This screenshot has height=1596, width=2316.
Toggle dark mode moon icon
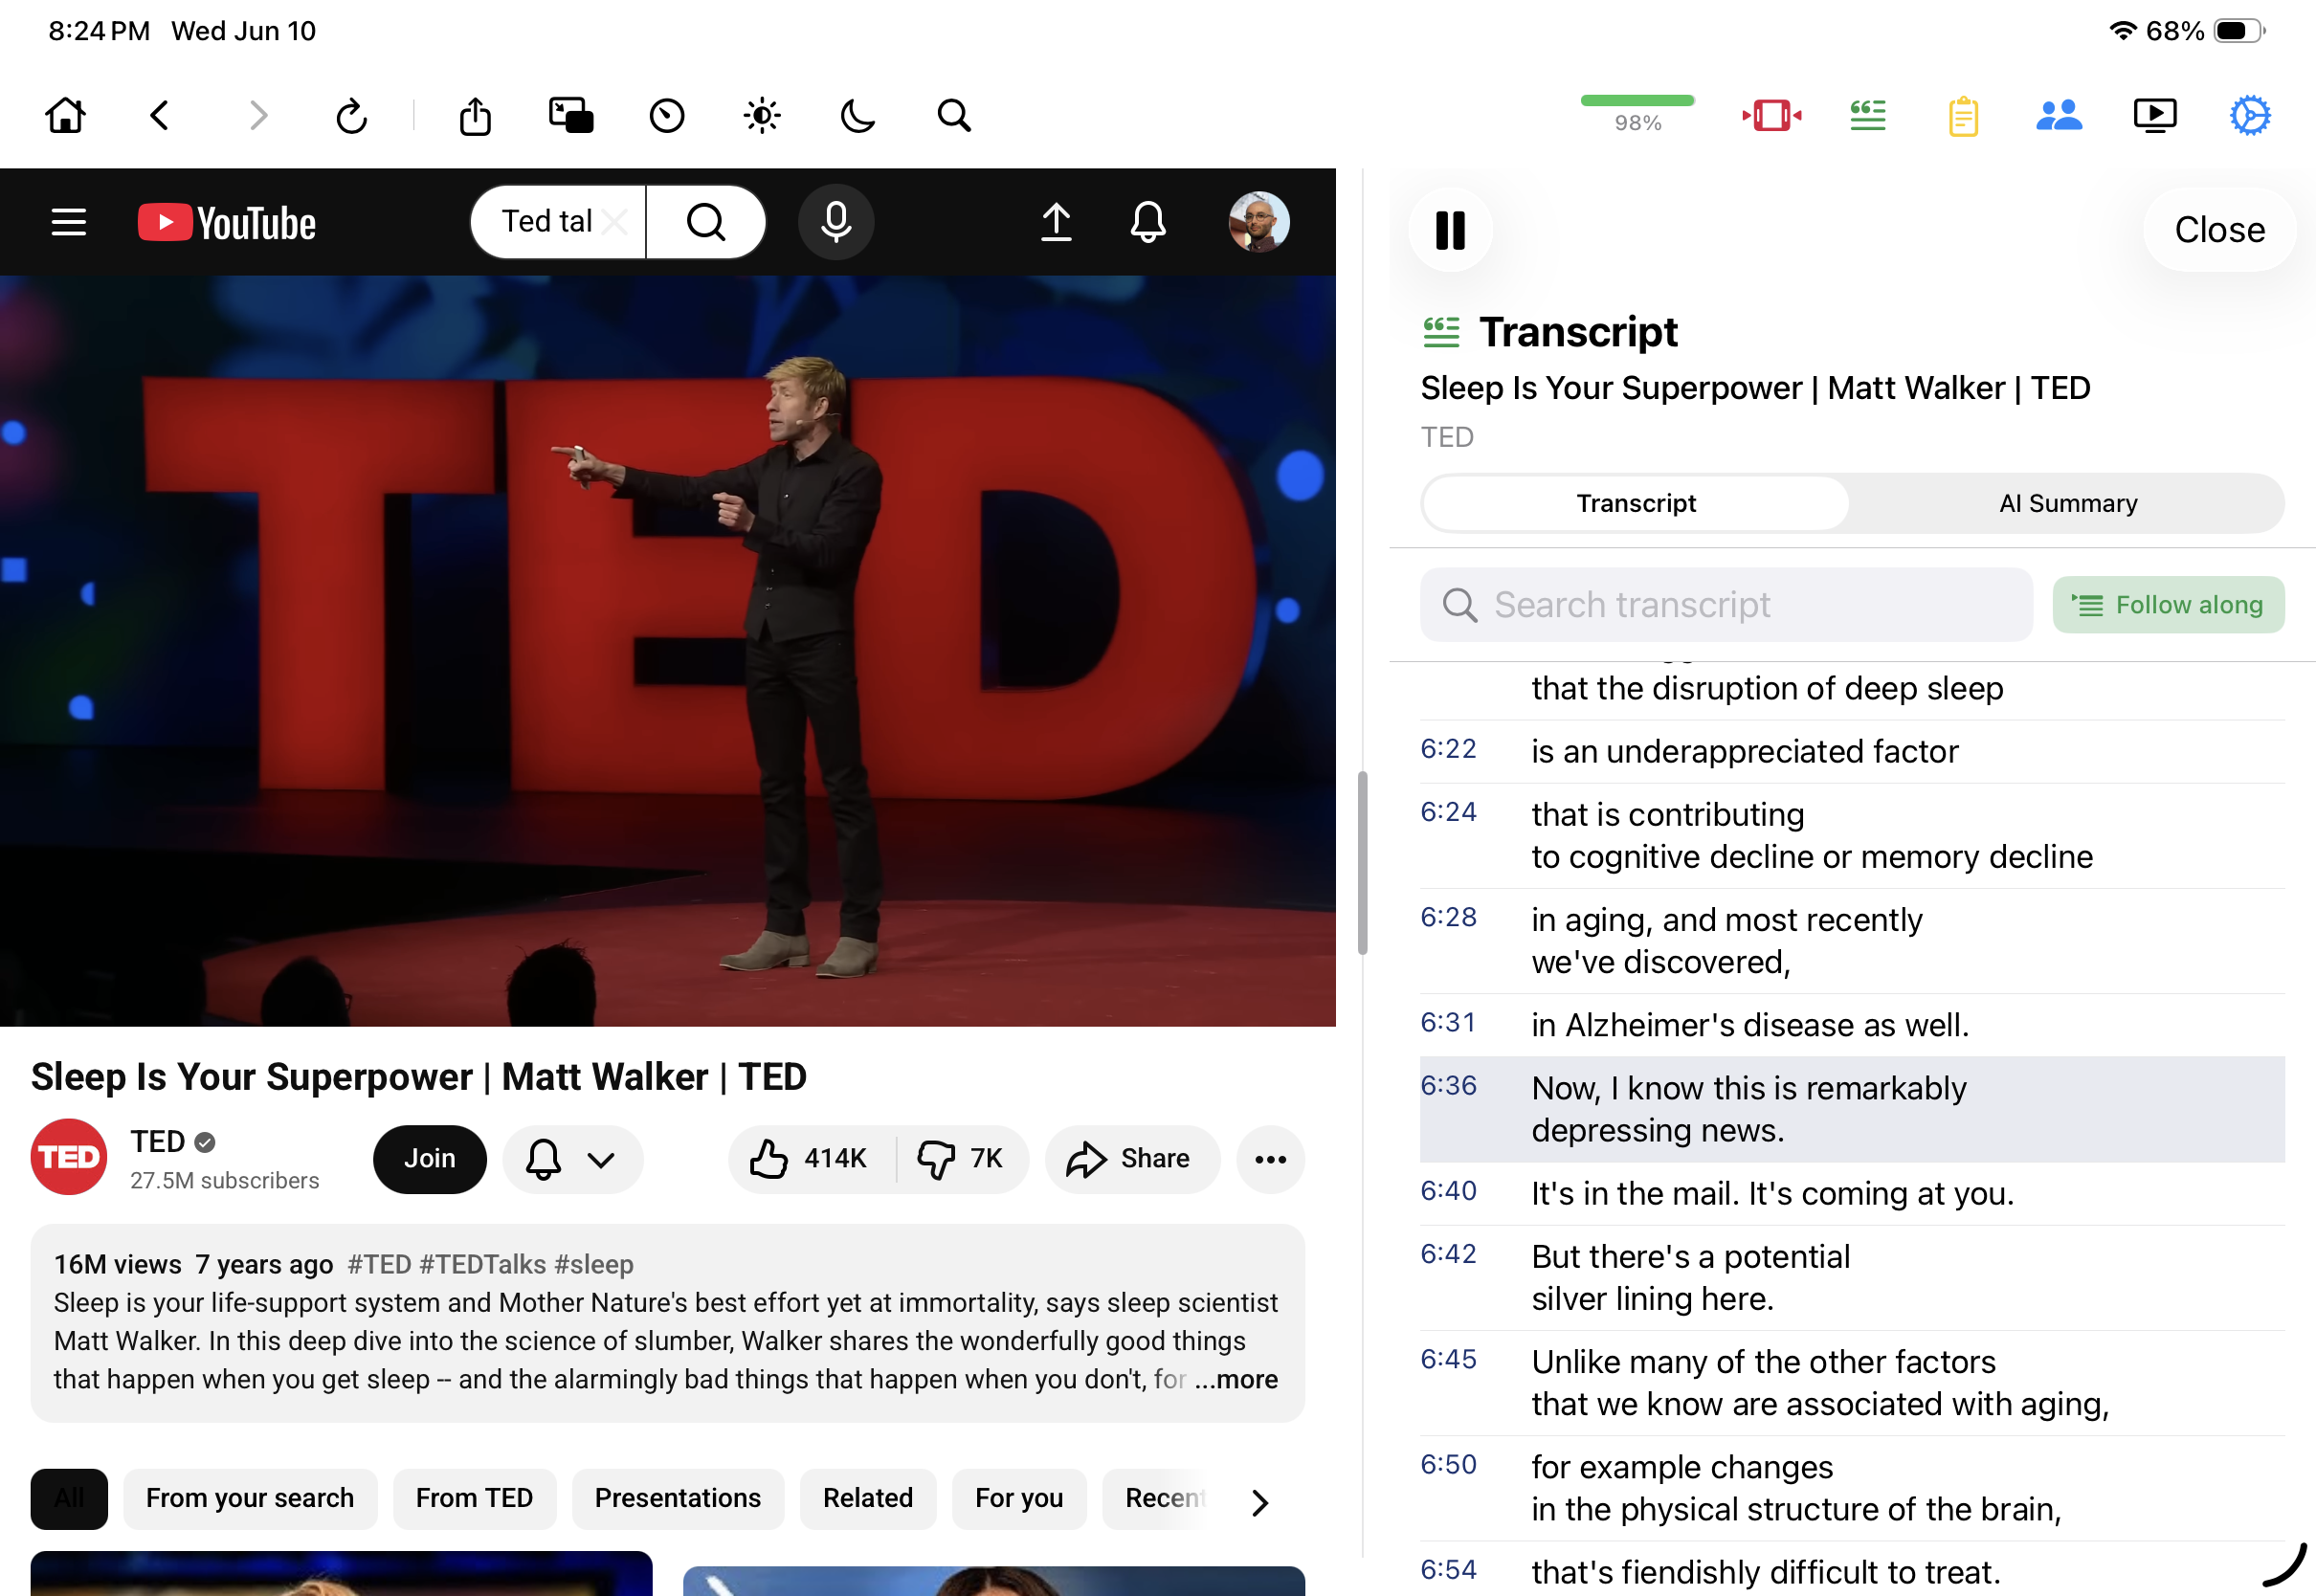(857, 116)
